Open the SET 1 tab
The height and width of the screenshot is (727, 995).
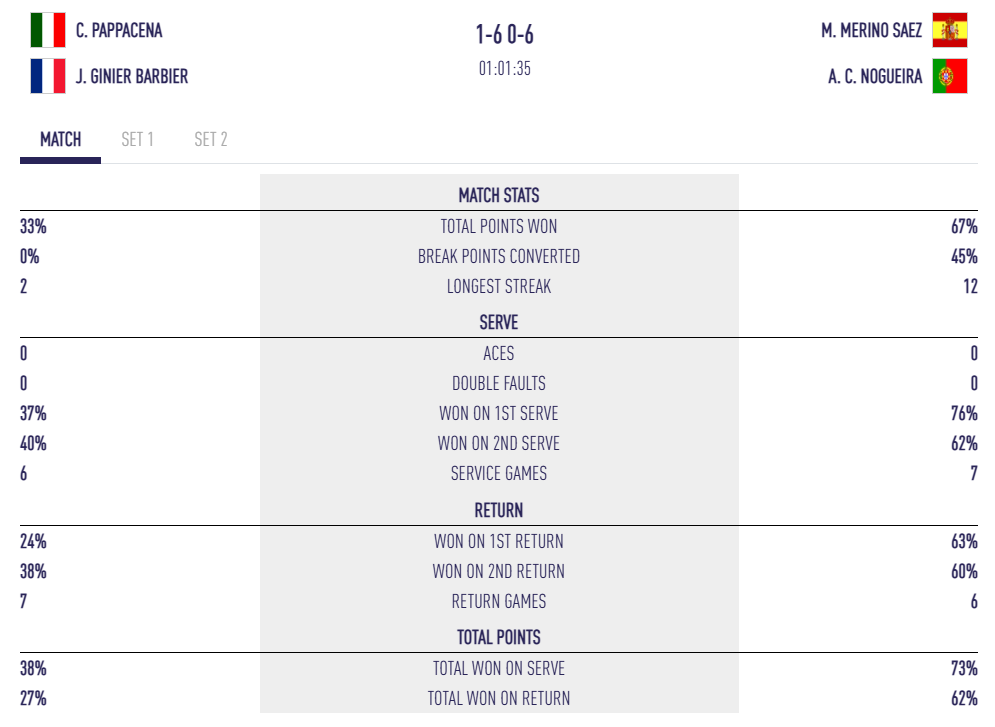coord(137,140)
